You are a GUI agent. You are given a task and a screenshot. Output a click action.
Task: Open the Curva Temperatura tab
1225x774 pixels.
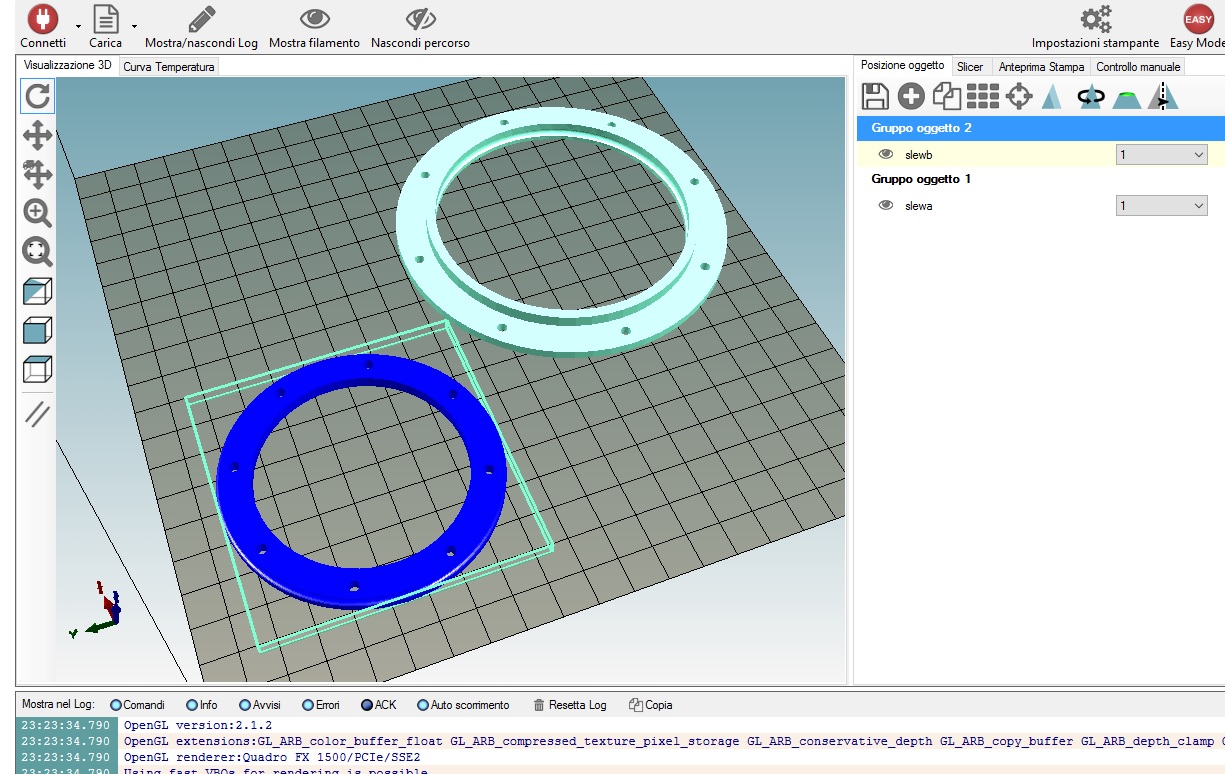pyautogui.click(x=169, y=67)
